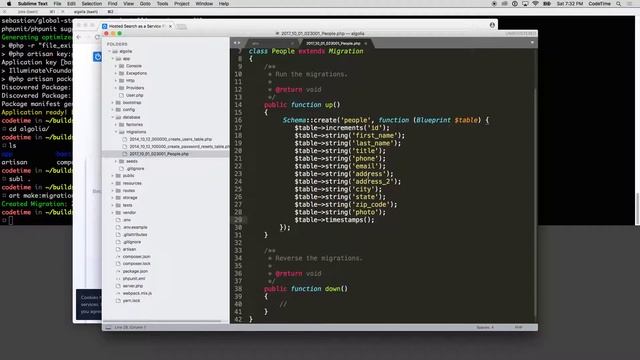Viewport: 640px width, 360px height.
Task: Open Spotlight search in menu bar
Action: [x=619, y=4]
